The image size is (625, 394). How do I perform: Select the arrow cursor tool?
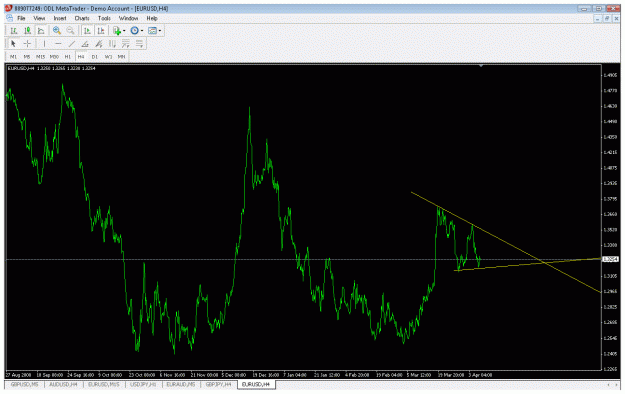pyautogui.click(x=14, y=43)
